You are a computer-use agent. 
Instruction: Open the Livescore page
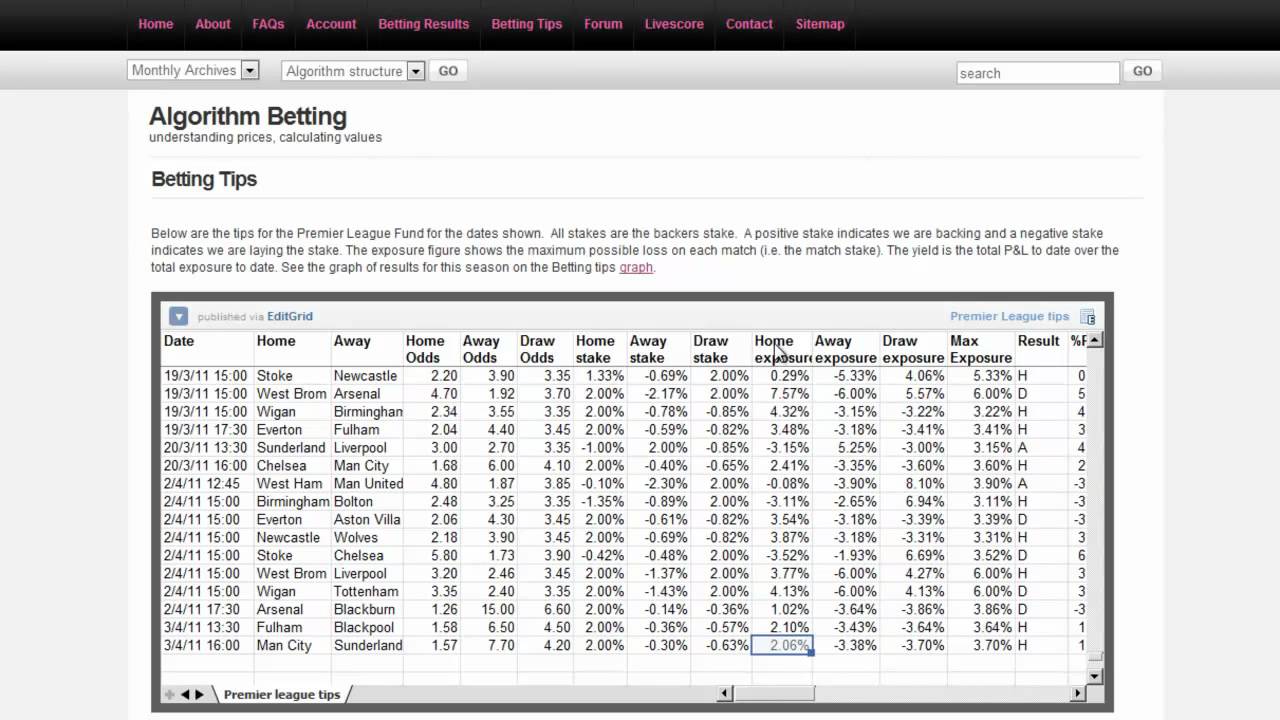[674, 24]
